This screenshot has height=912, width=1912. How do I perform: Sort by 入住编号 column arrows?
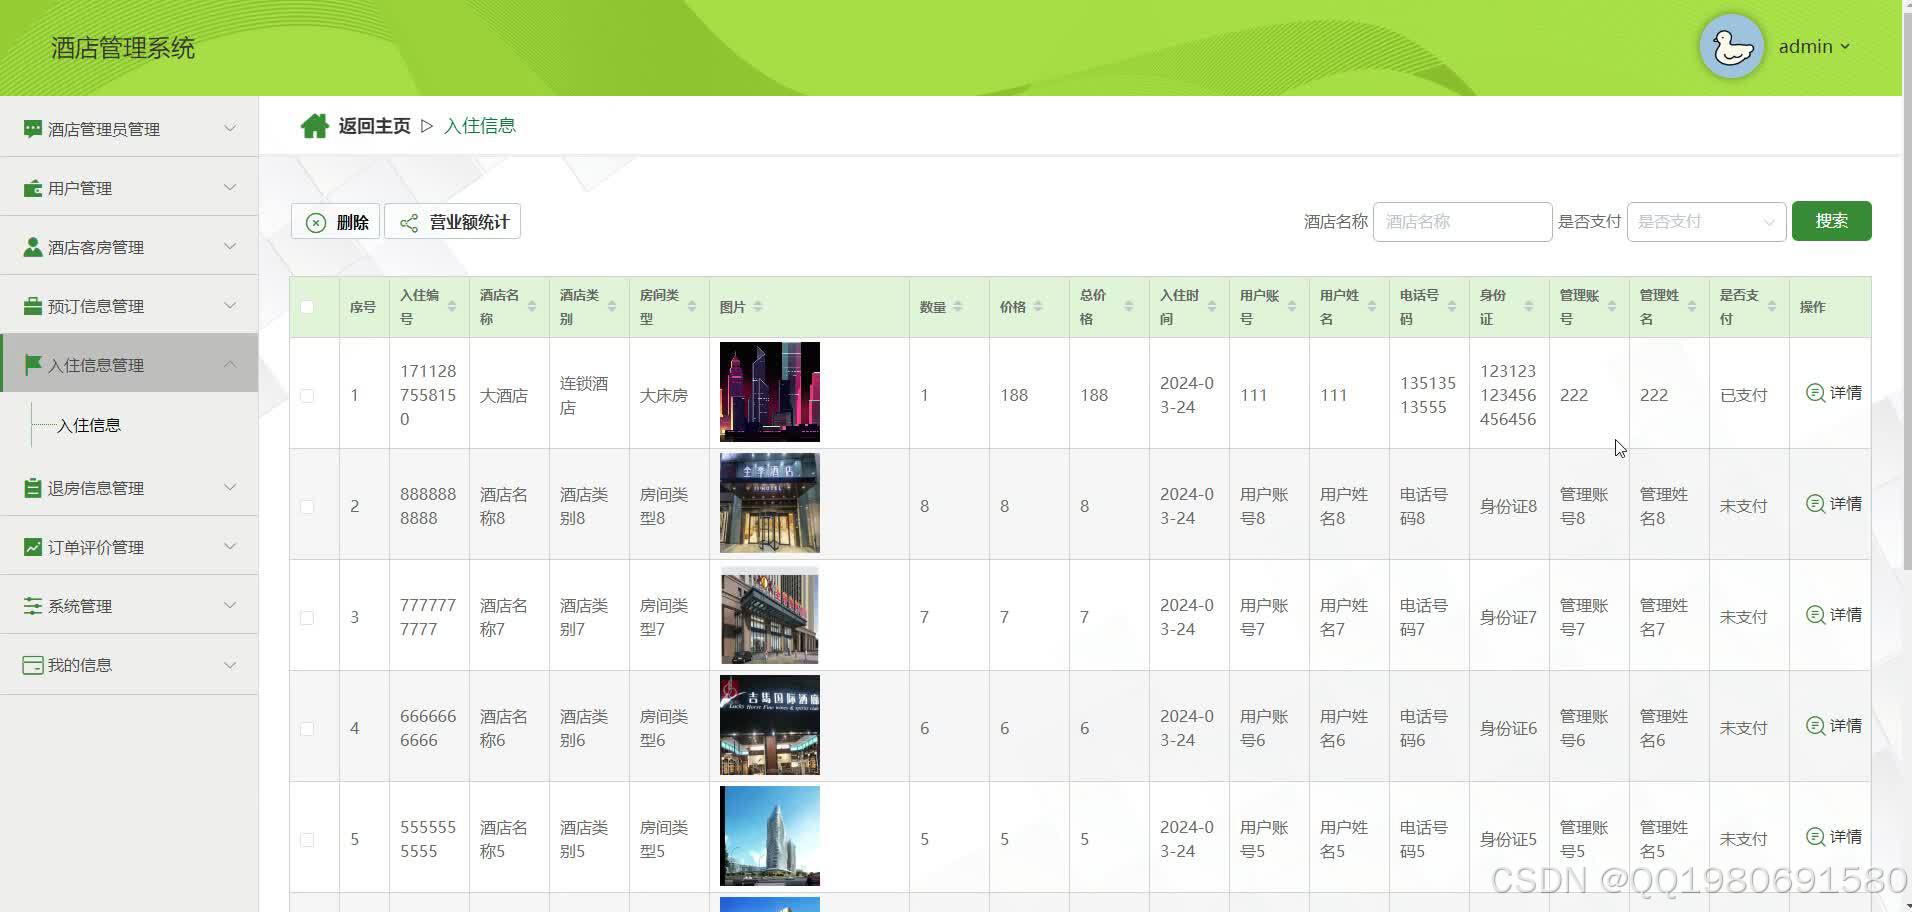coord(452,307)
